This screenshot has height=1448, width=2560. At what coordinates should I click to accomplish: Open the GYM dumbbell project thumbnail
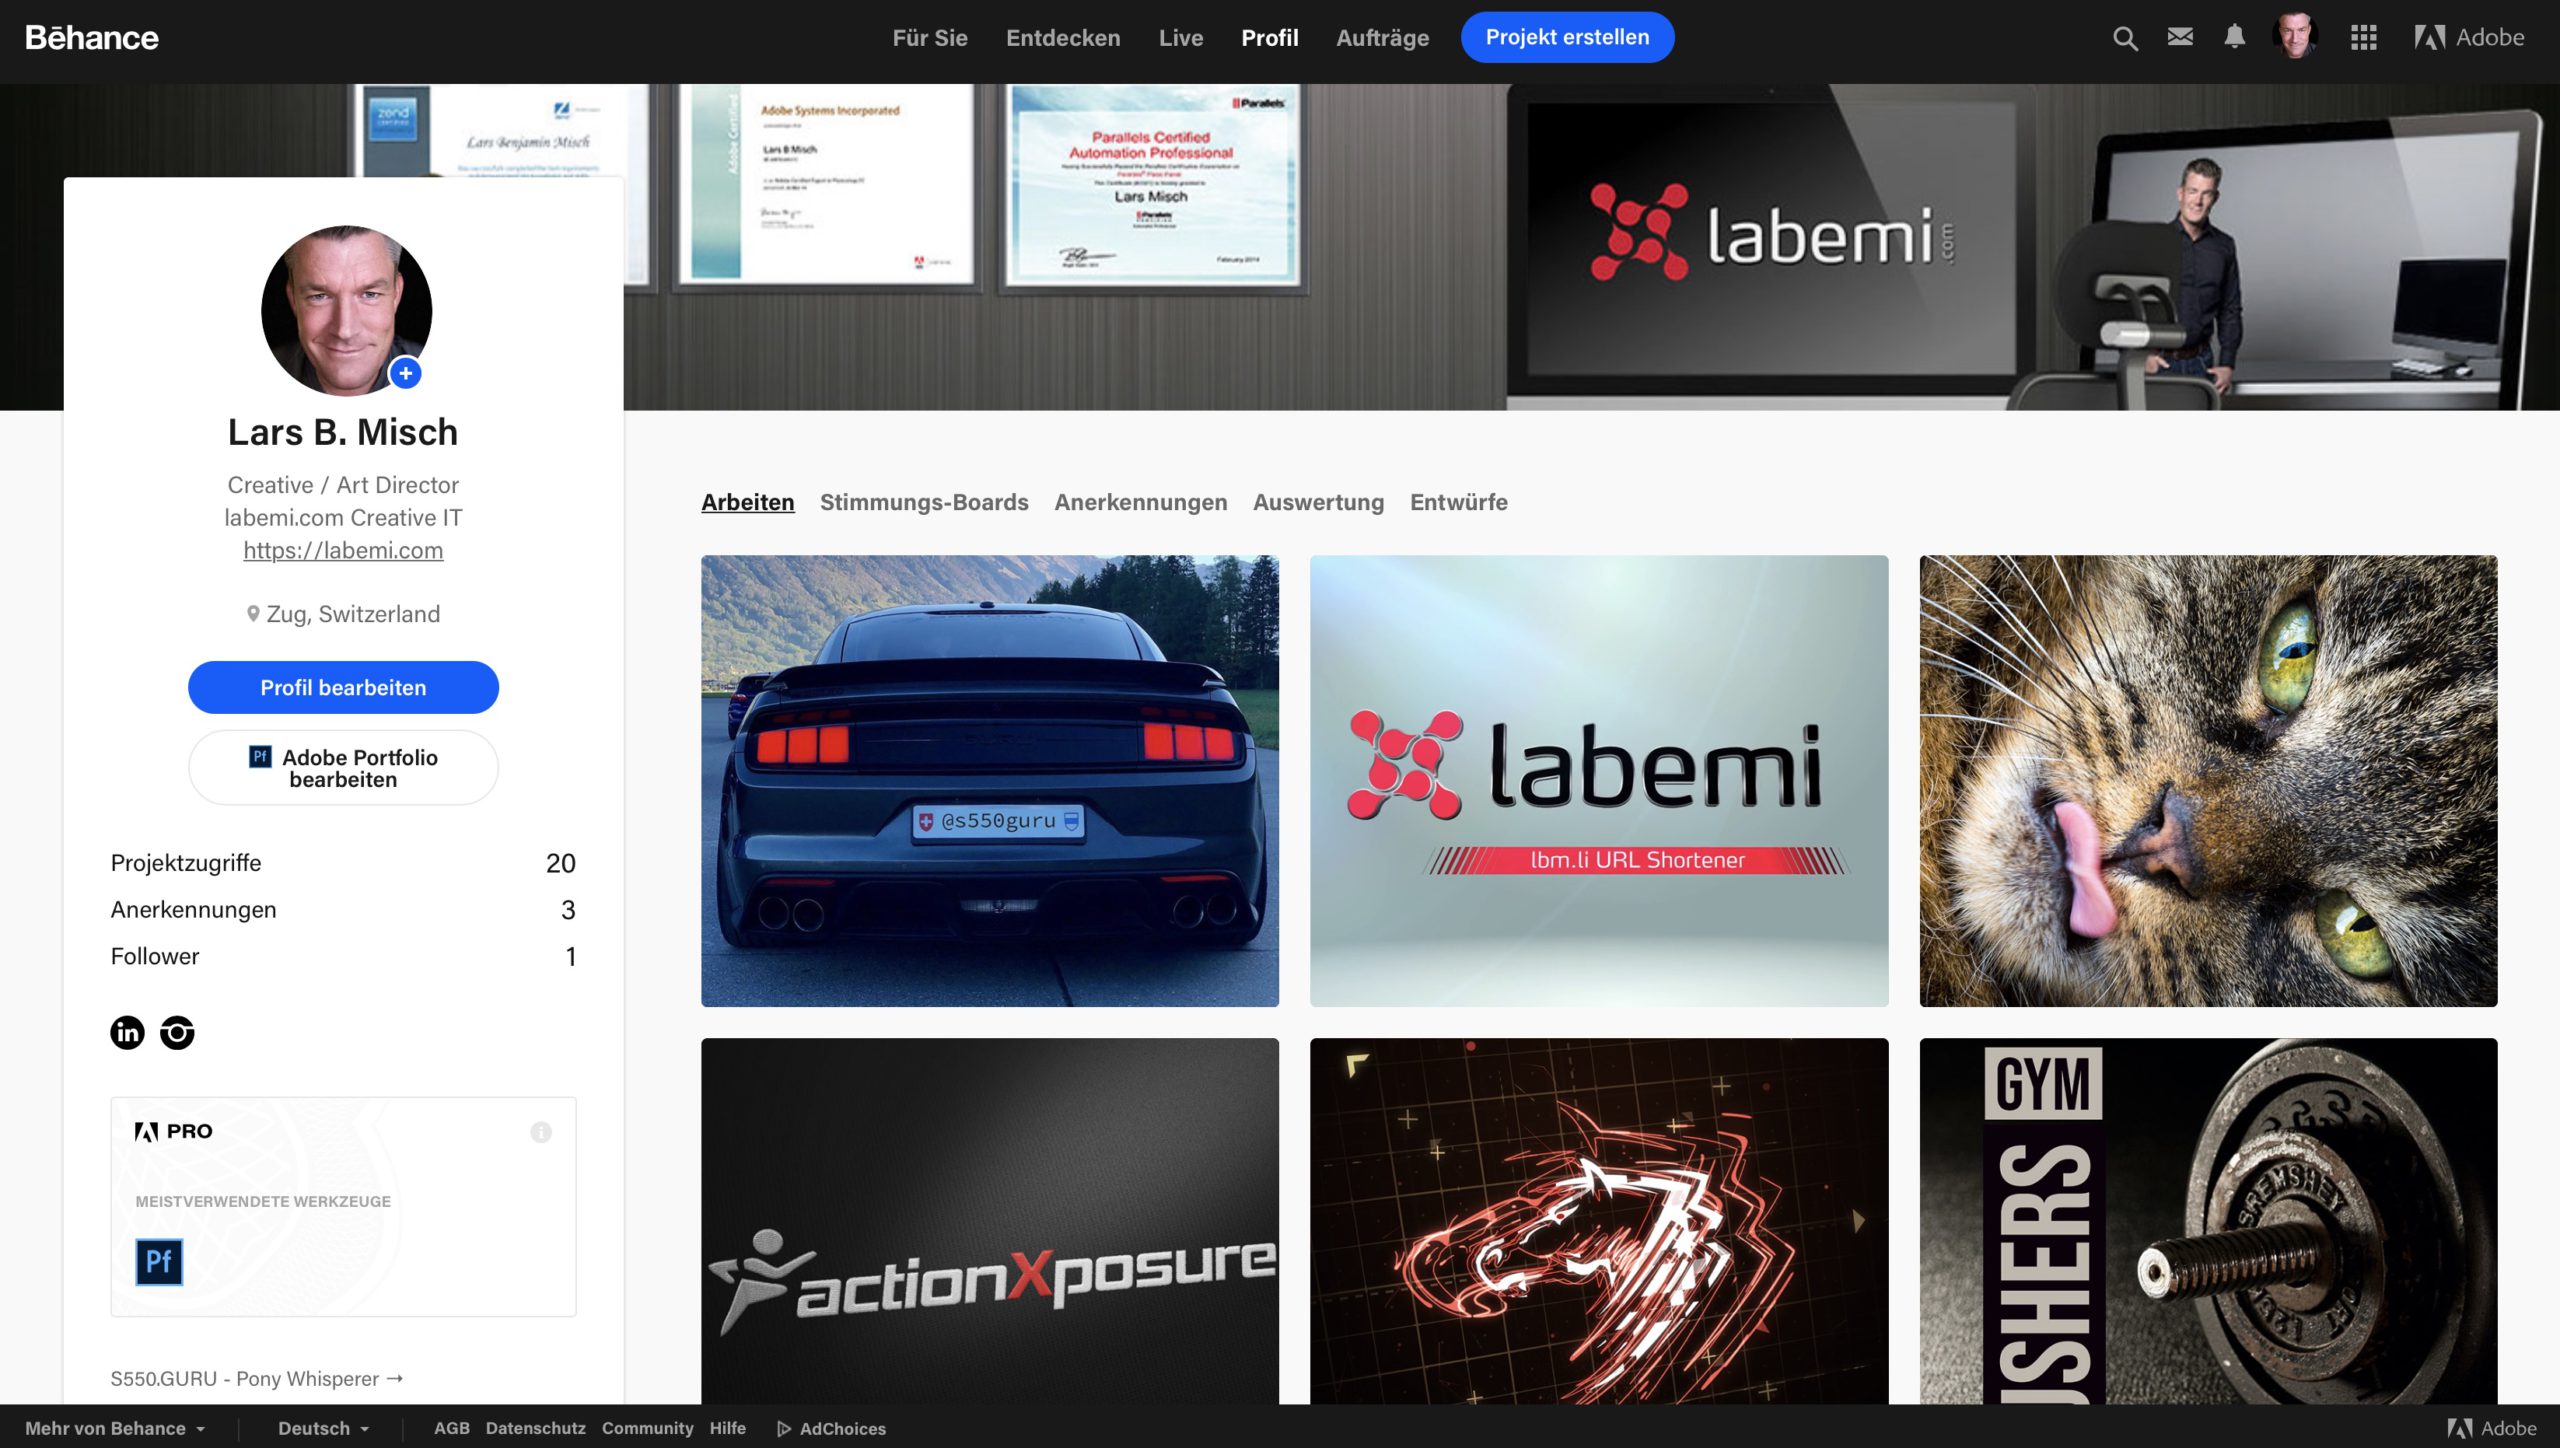[2208, 1221]
